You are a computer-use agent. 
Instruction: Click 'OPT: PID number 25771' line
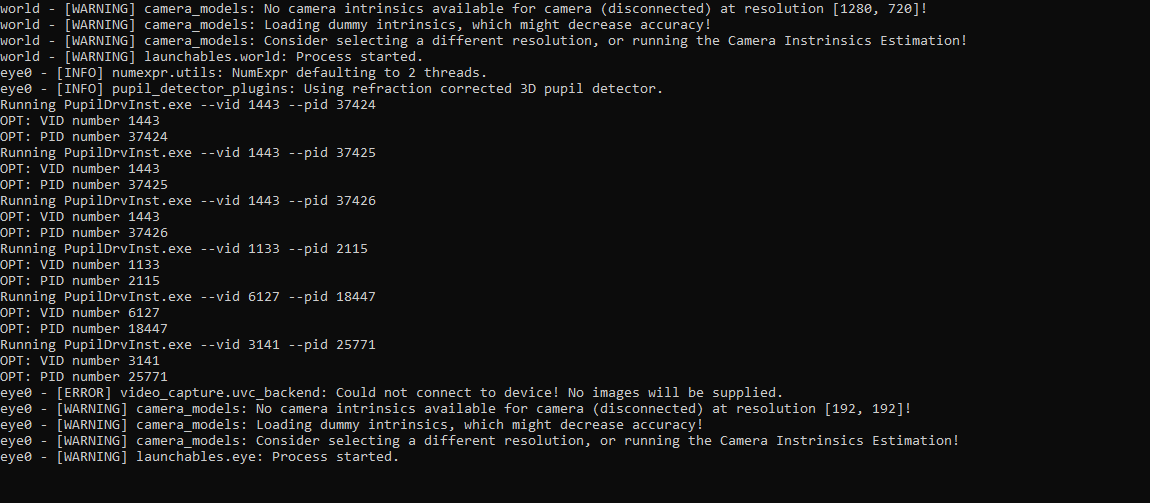[84, 377]
